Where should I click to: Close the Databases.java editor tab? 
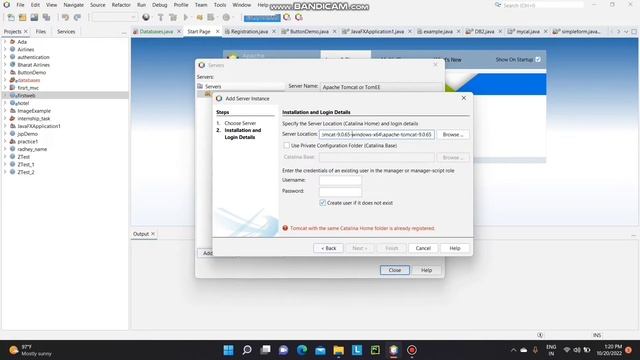click(x=179, y=31)
